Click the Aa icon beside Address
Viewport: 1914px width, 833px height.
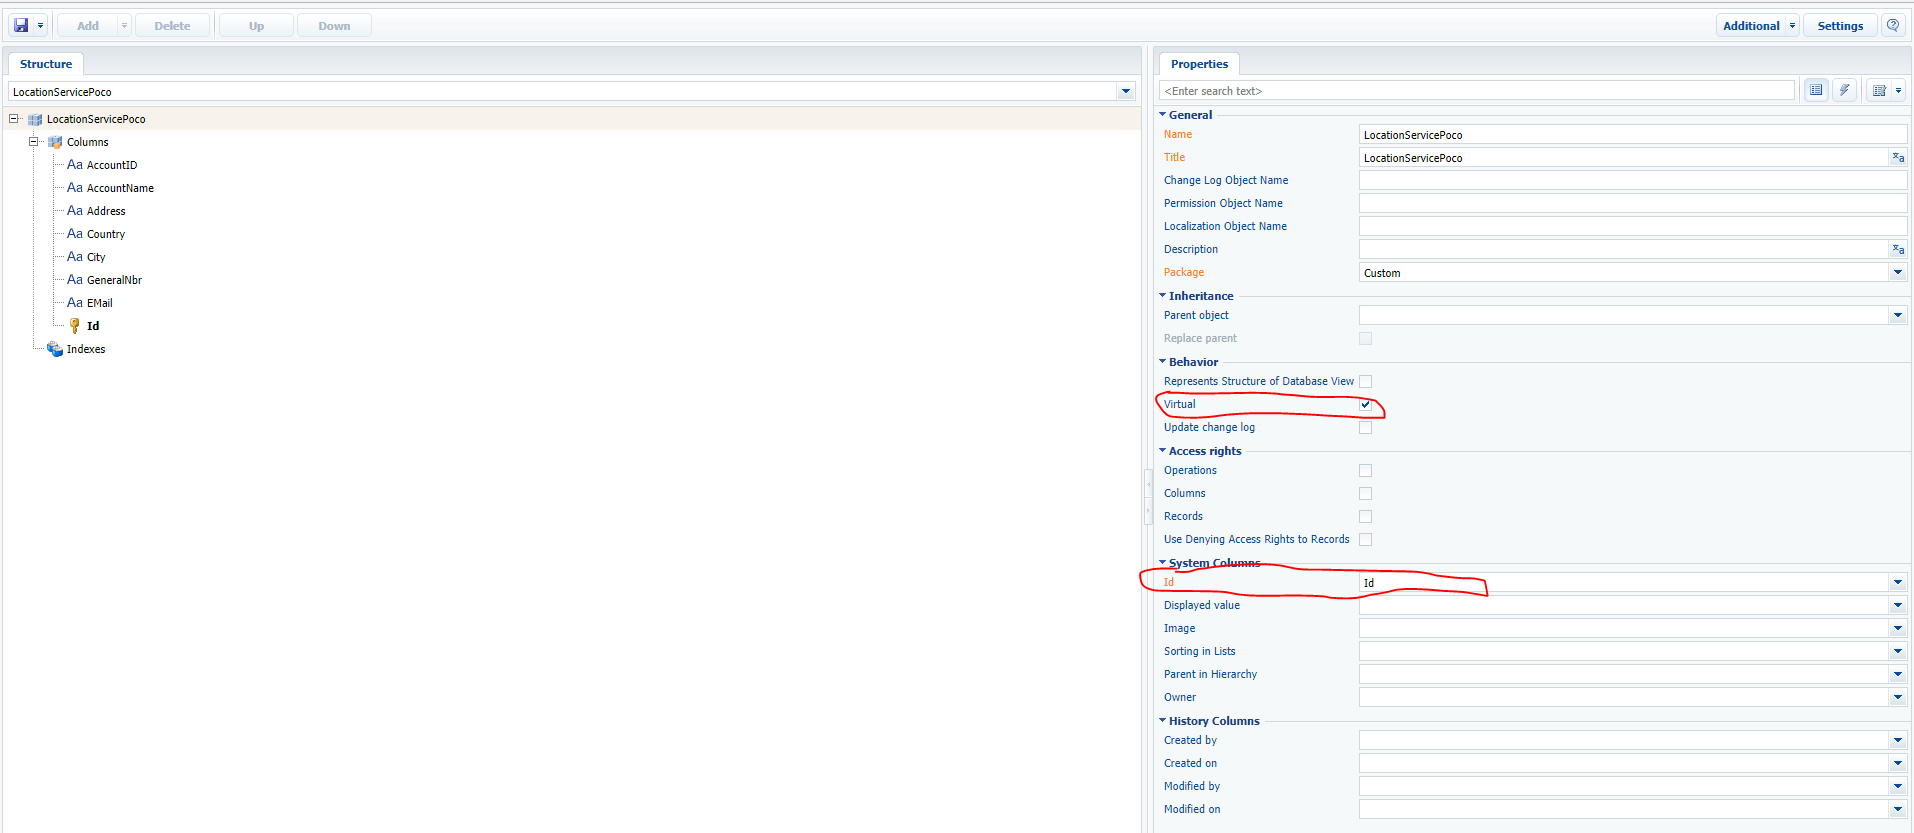[75, 211]
